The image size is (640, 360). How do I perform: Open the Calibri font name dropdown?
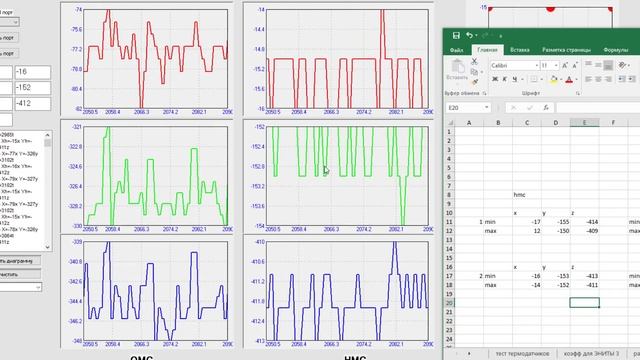(x=536, y=65)
